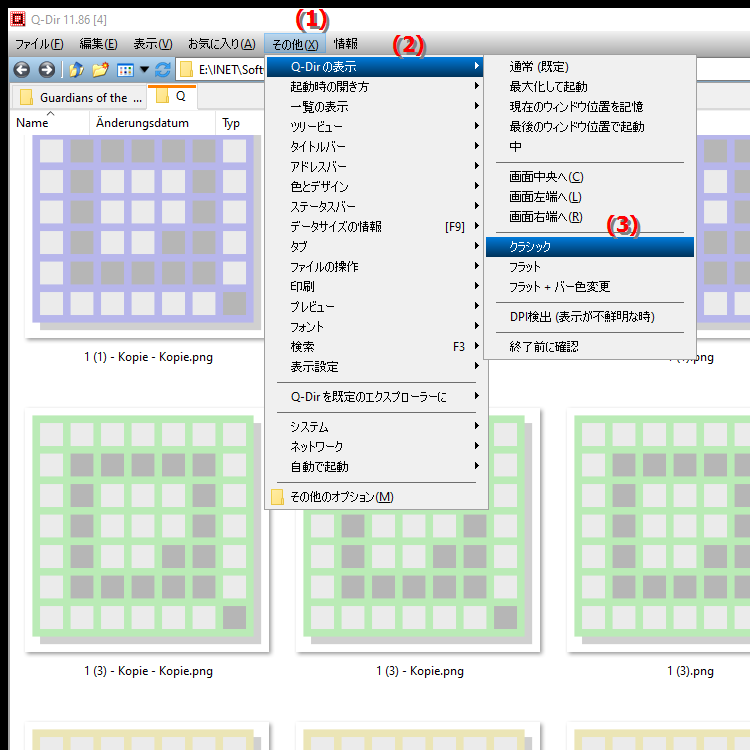
Task: Click the refresh icon in toolbar
Action: (x=163, y=70)
